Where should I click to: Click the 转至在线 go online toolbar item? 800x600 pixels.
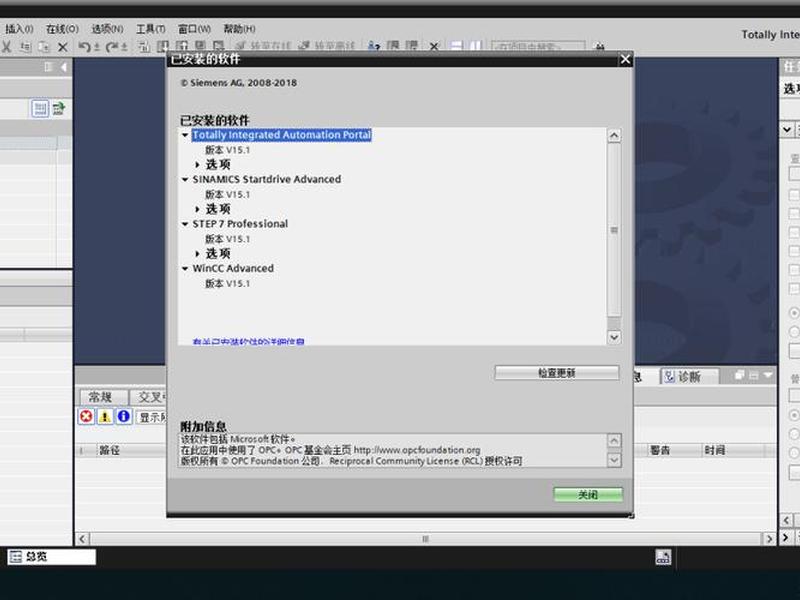pos(262,46)
